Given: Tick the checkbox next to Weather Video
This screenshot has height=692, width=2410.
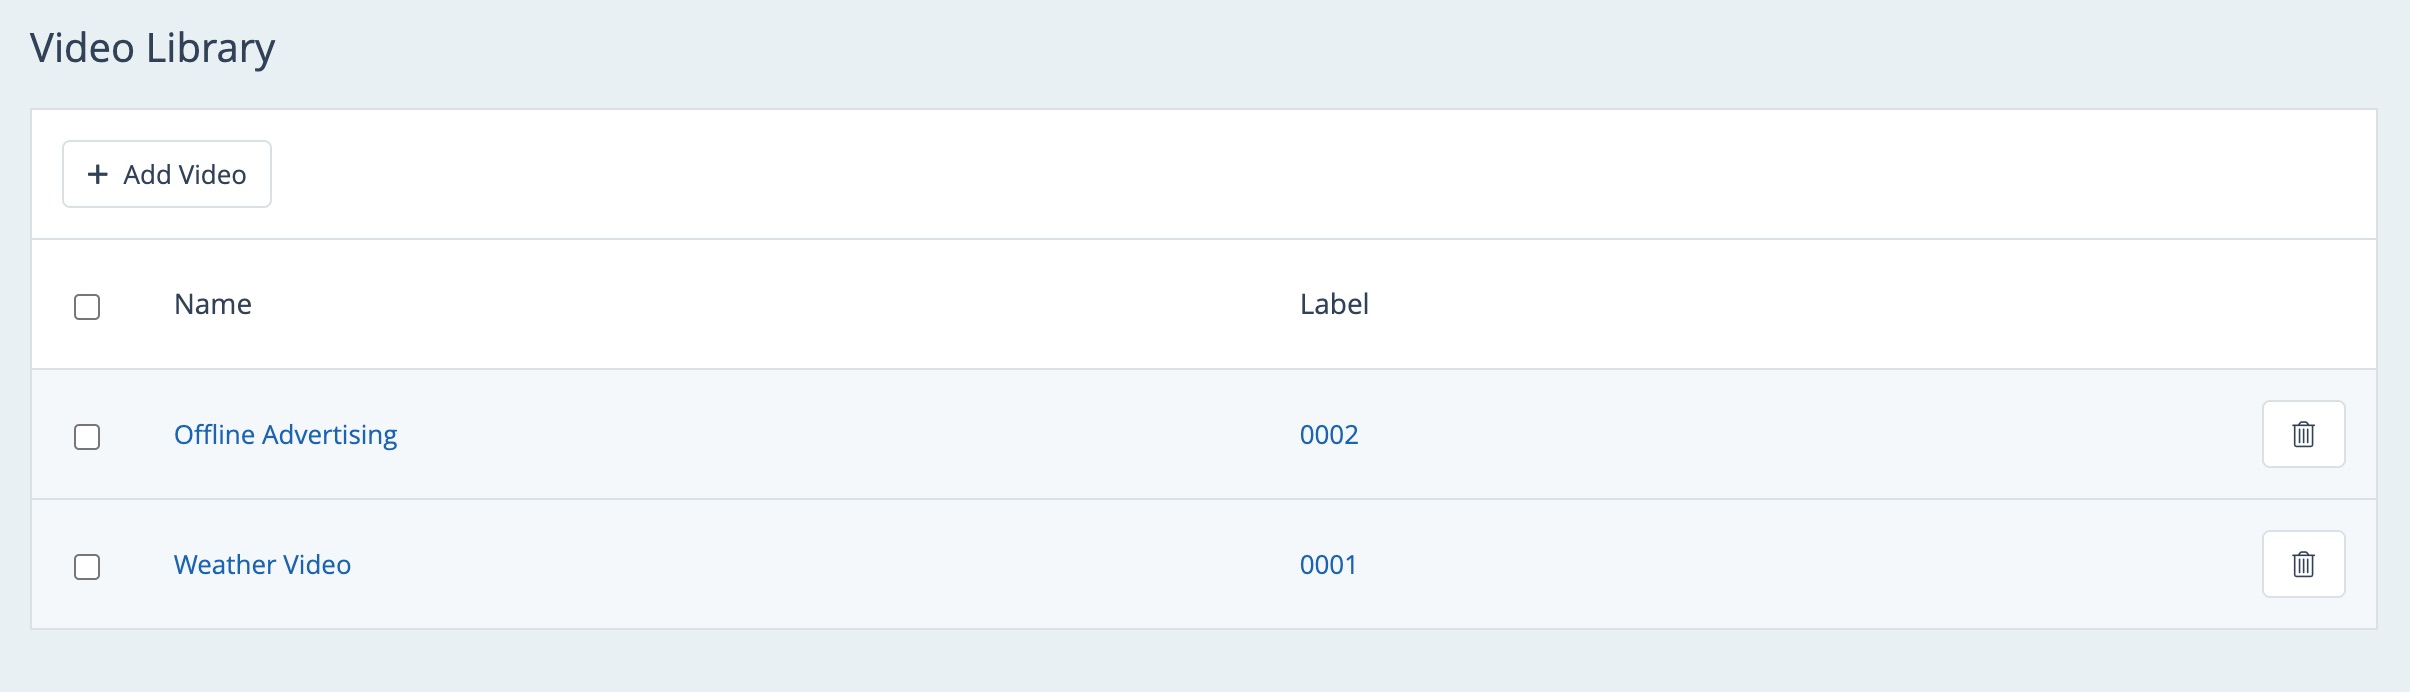Looking at the screenshot, I should (87, 566).
